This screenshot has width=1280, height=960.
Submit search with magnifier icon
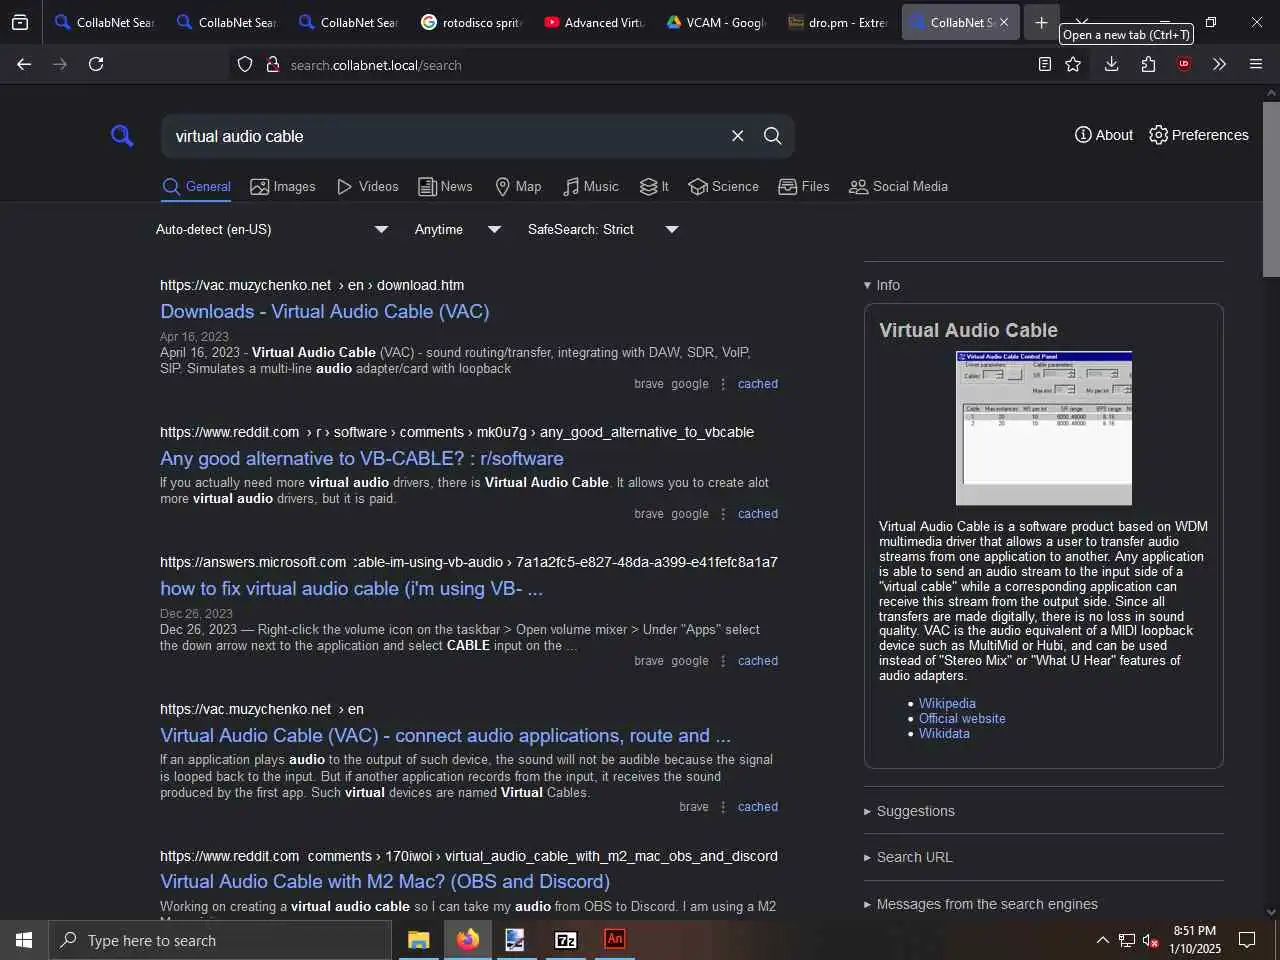click(x=772, y=136)
